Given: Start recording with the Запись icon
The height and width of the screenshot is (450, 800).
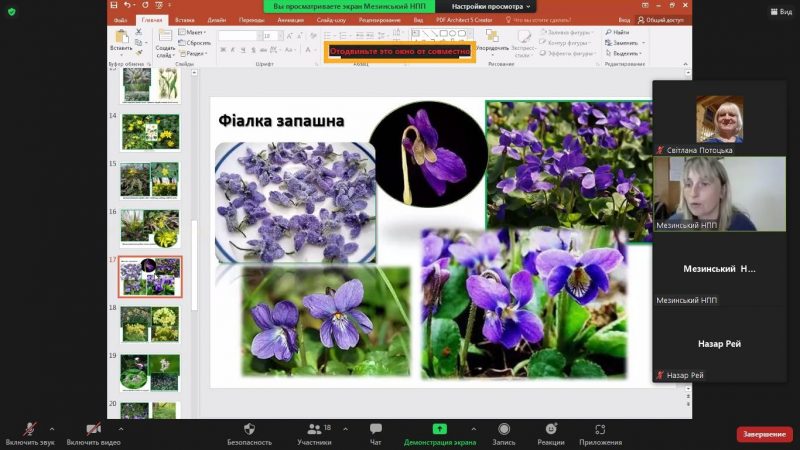Looking at the screenshot, I should [504, 429].
